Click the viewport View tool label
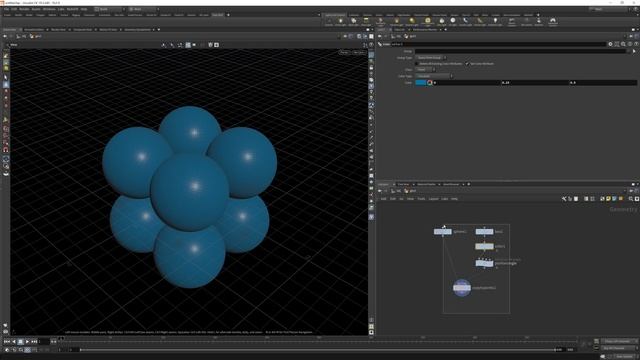640x360 pixels. (13, 45)
